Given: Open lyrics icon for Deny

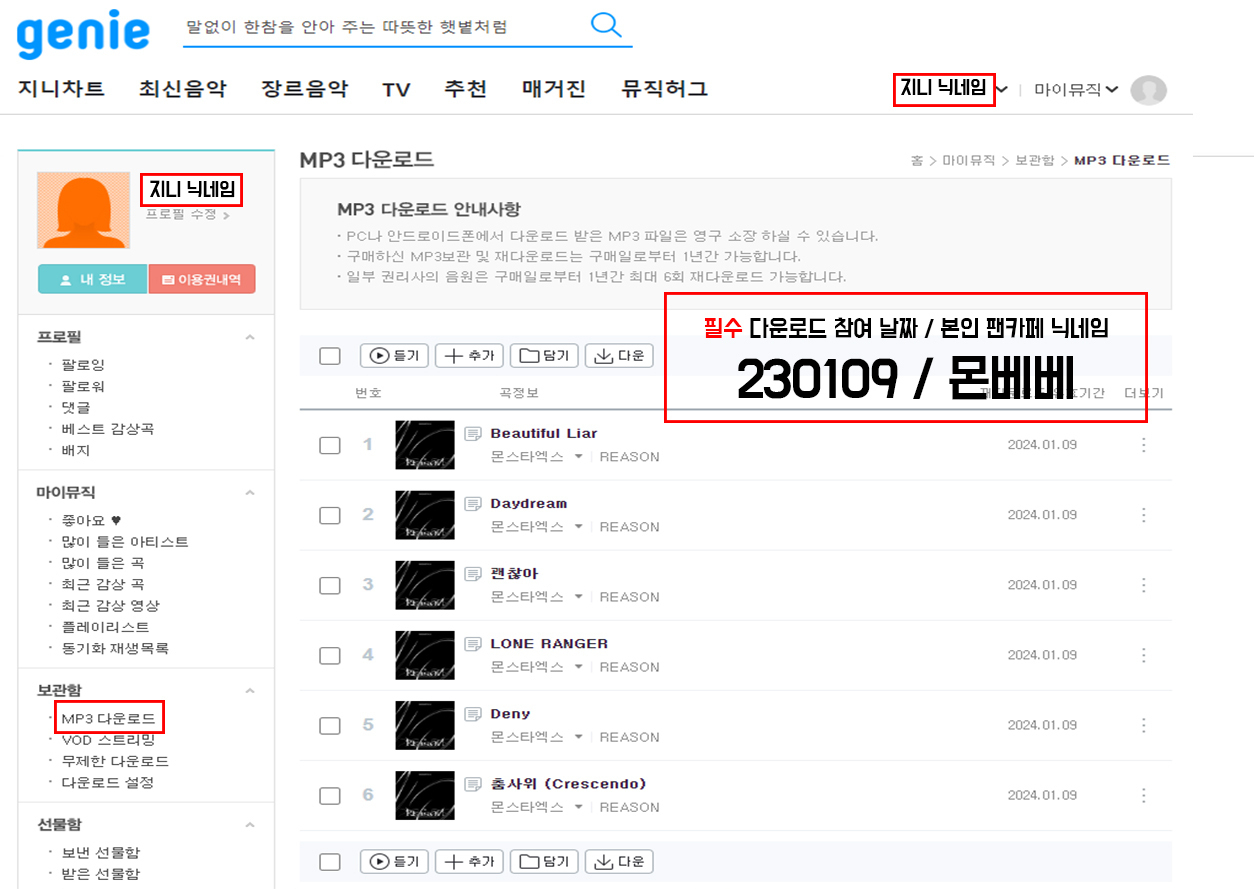Looking at the screenshot, I should 473,713.
